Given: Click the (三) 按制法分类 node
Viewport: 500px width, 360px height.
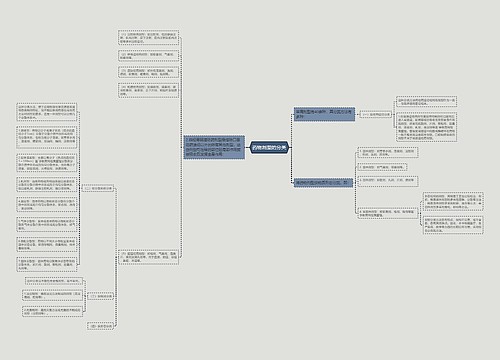Looking at the screenshot, I should (100, 296).
